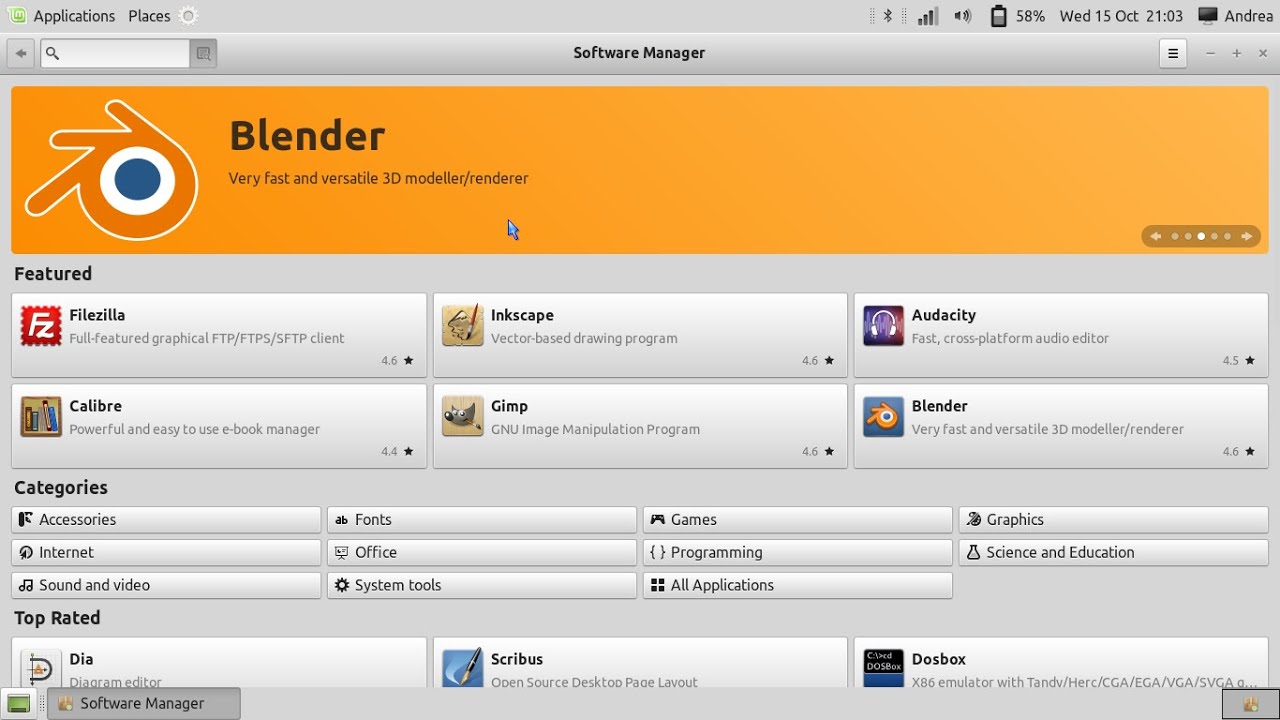Viewport: 1280px width, 720px height.
Task: Click the volume speaker tray icon
Action: point(962,16)
